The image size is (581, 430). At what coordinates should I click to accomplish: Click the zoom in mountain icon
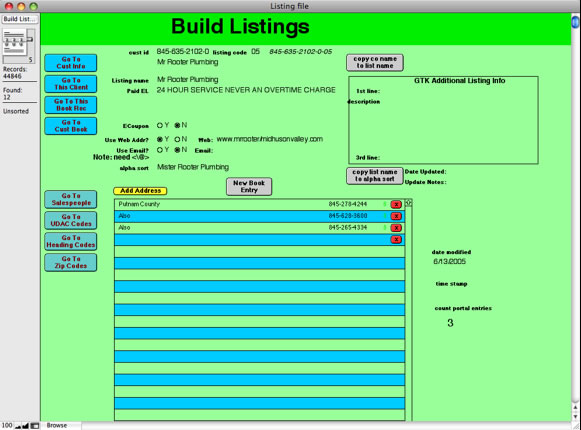[25, 426]
